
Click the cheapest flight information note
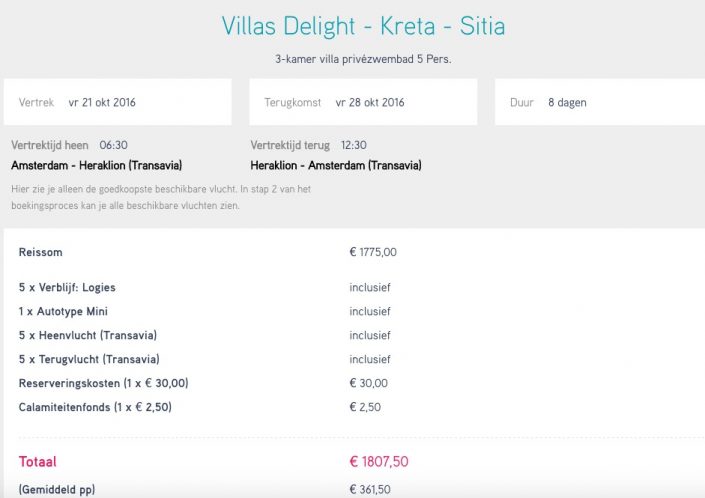[x=161, y=197]
